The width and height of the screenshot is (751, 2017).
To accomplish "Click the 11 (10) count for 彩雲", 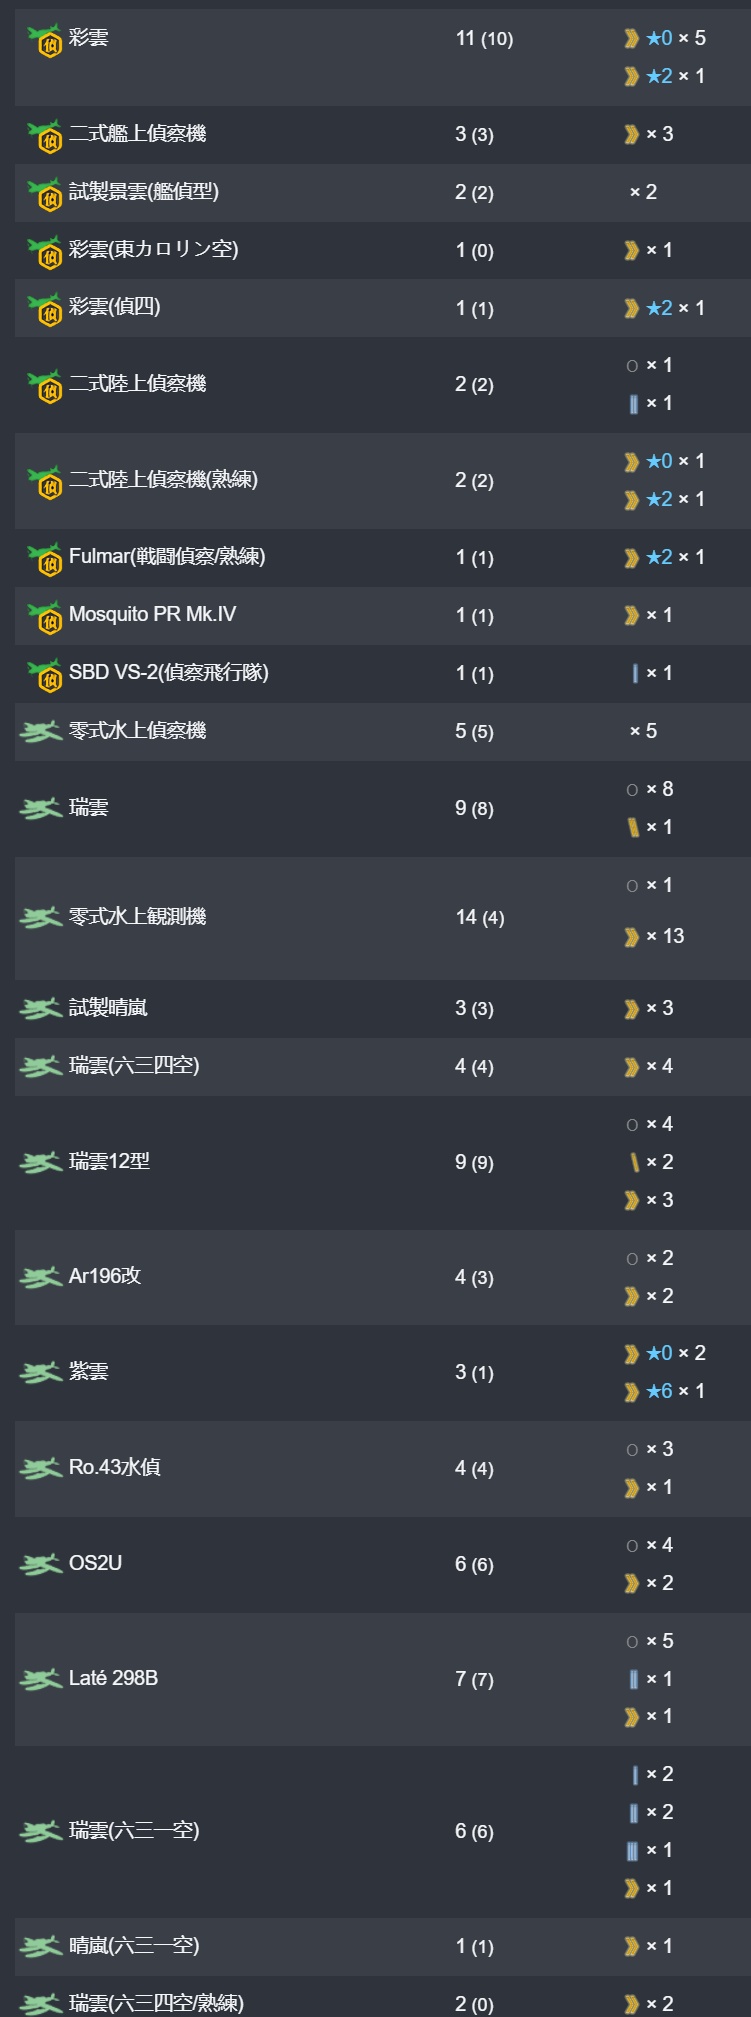I will pyautogui.click(x=484, y=39).
